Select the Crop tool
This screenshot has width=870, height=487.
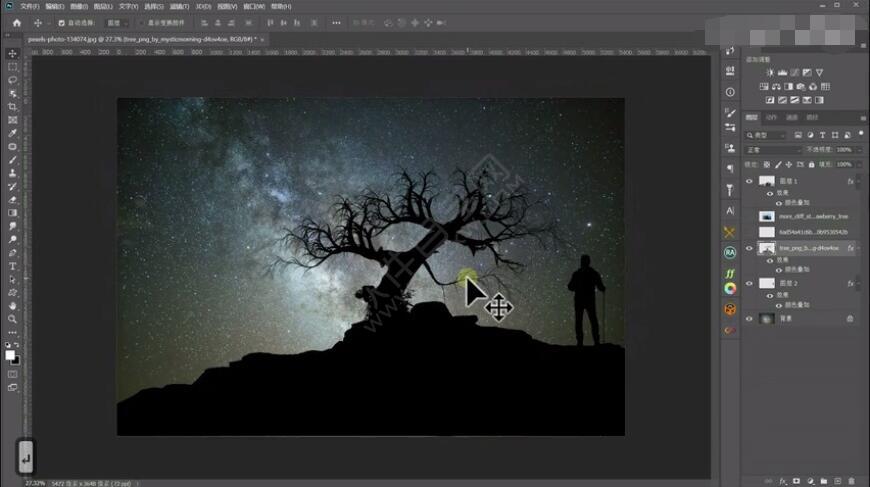click(x=12, y=107)
